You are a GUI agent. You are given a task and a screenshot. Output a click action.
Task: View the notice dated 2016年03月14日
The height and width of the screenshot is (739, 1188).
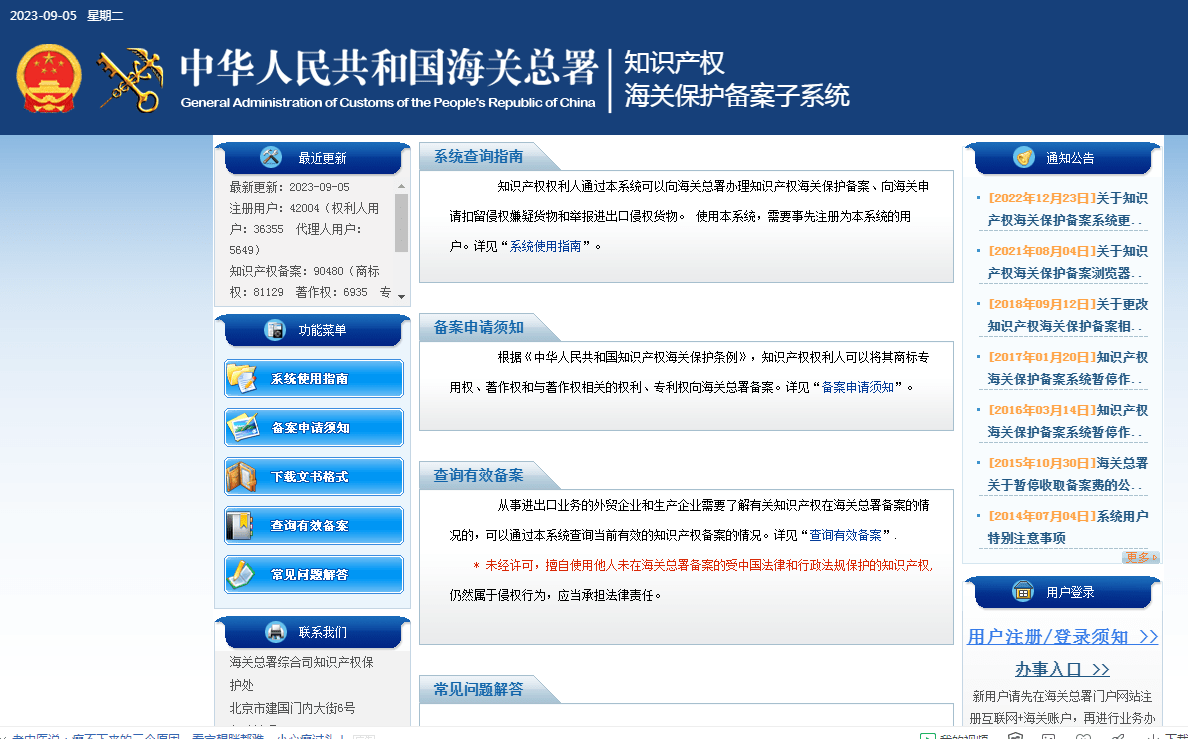(1068, 421)
